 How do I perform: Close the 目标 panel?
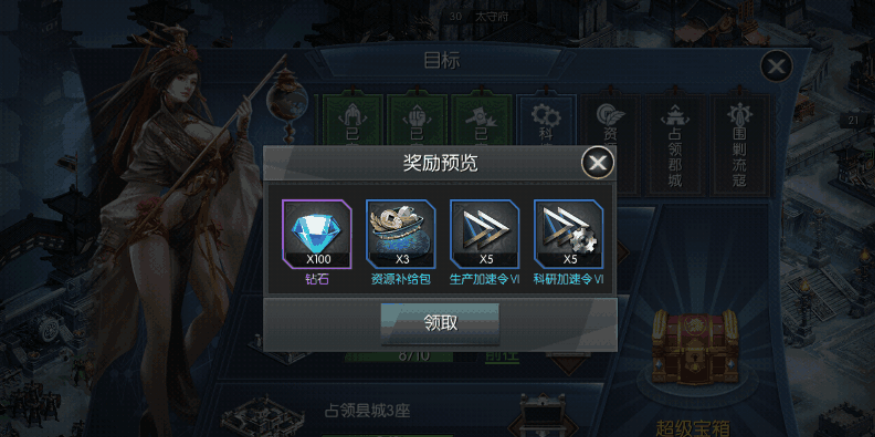tap(776, 66)
